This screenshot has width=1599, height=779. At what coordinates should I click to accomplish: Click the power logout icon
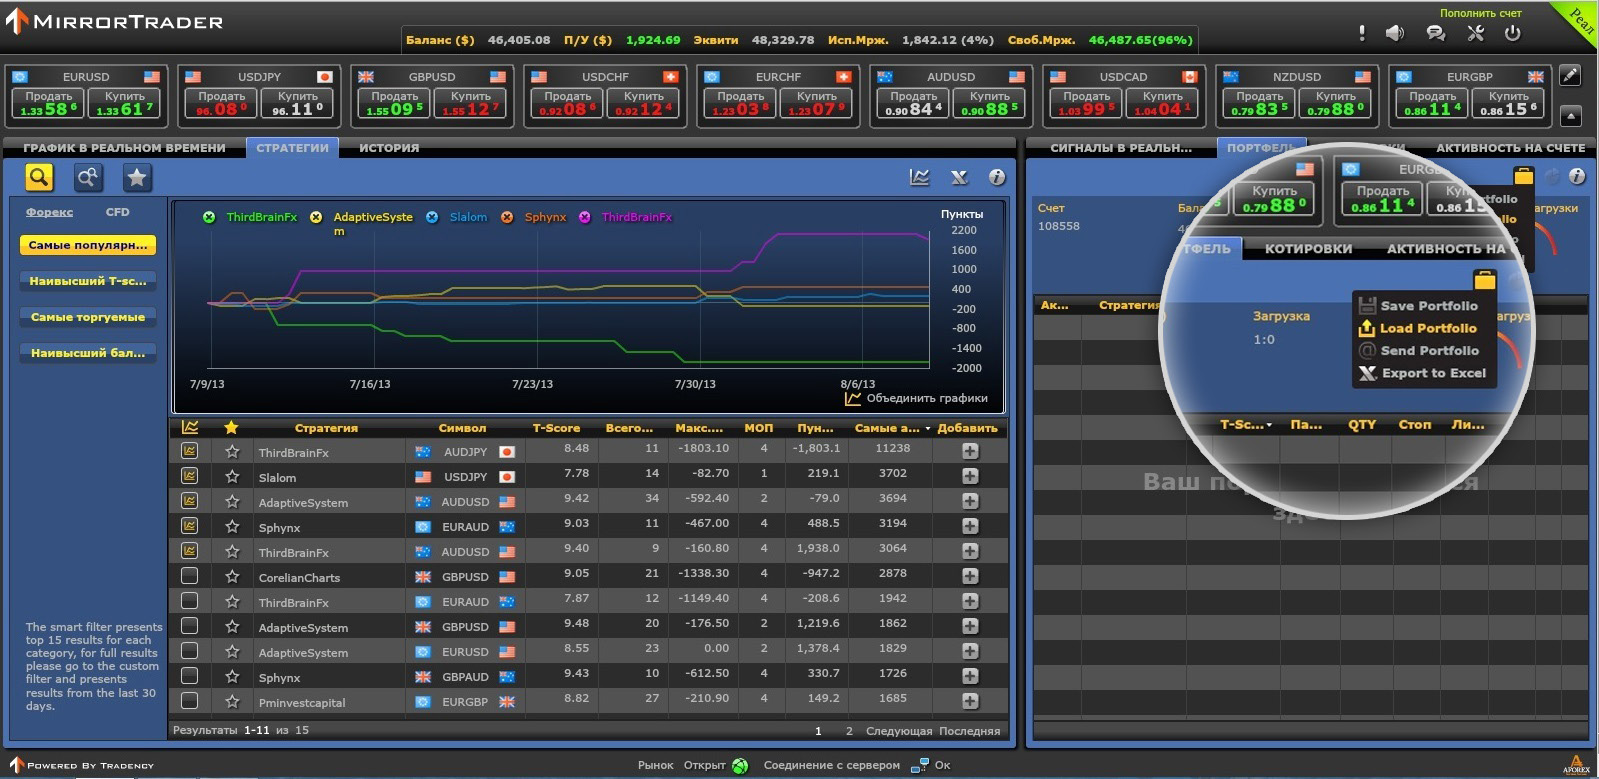tap(1512, 33)
